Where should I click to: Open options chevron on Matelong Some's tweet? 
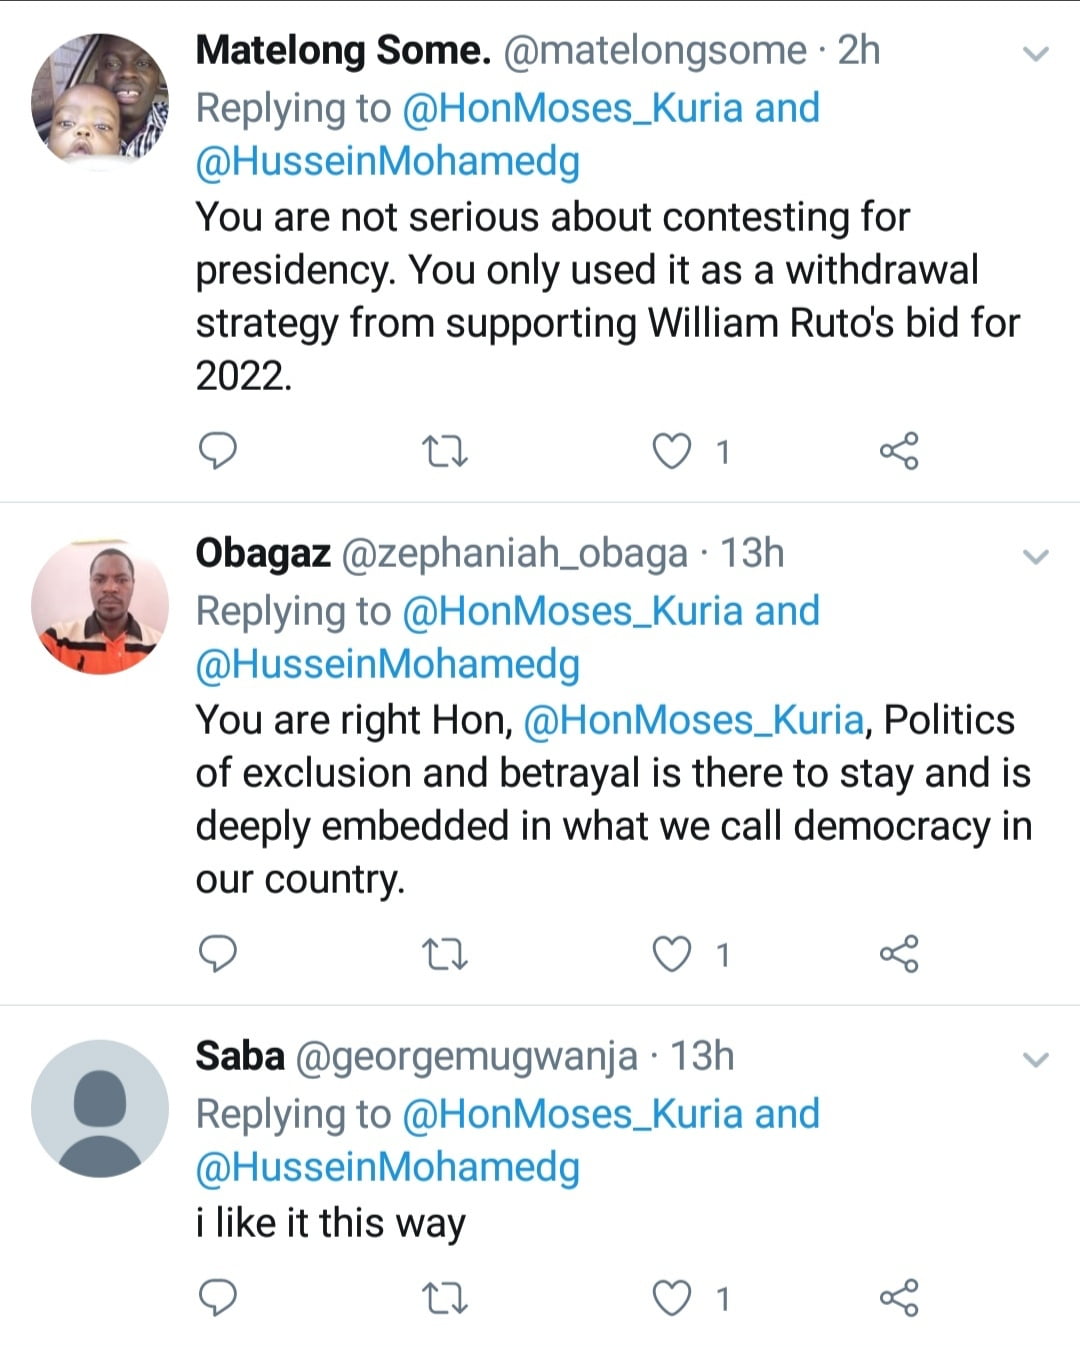[1036, 53]
